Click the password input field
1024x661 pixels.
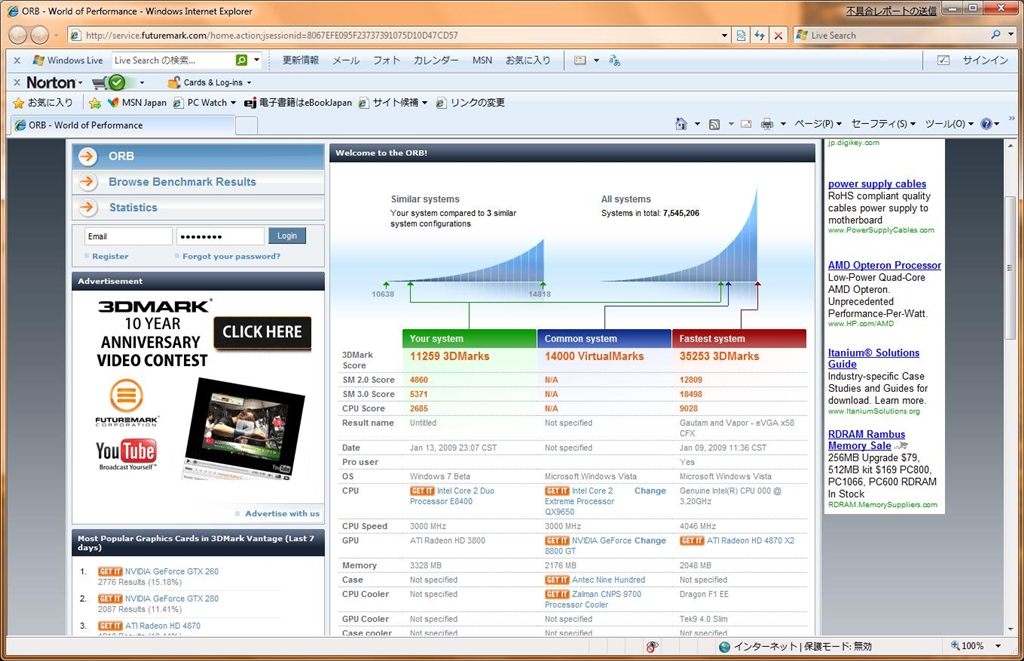tap(220, 236)
